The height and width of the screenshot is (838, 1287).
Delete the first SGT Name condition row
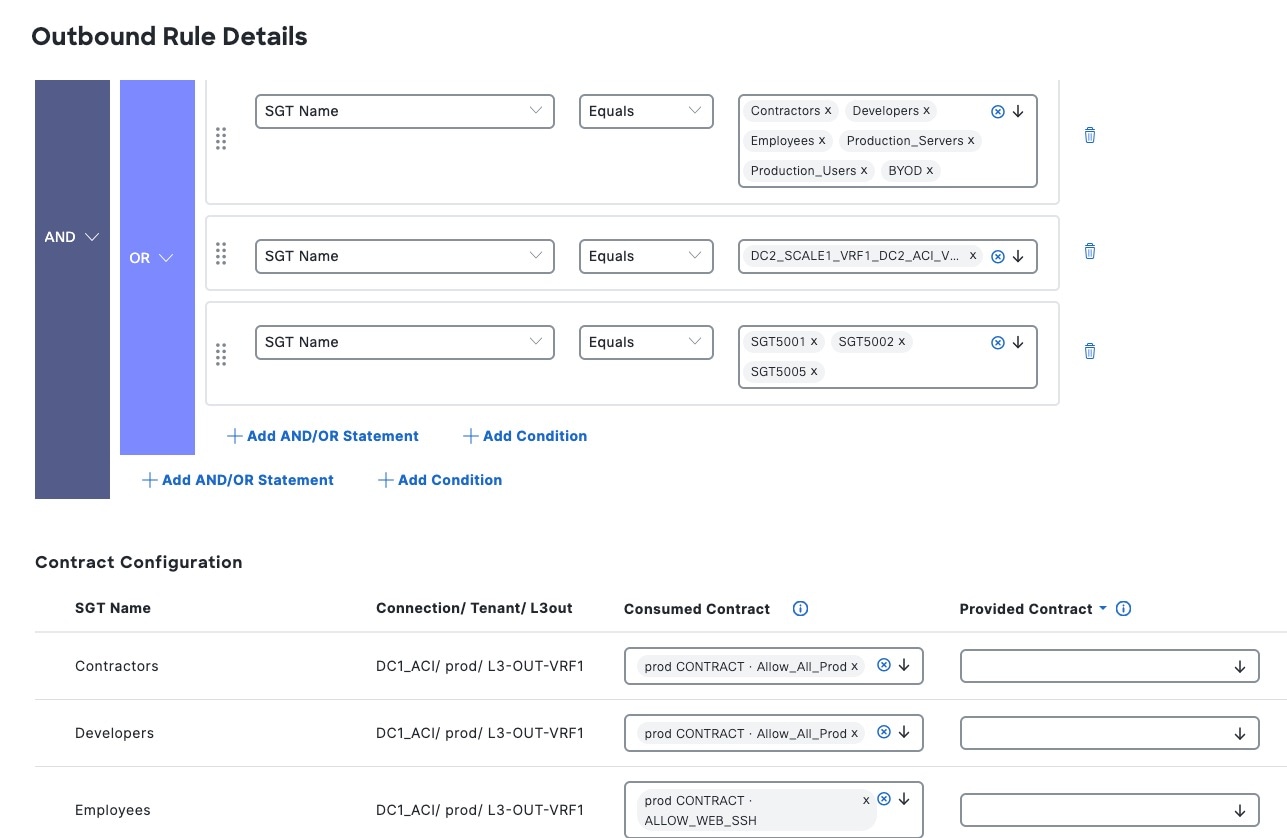(1090, 135)
